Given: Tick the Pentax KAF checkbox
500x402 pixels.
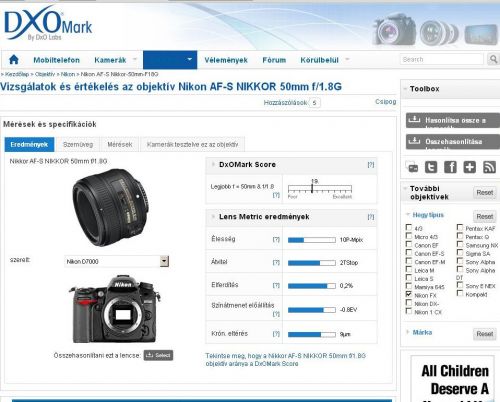Looking at the screenshot, I should click(460, 227).
